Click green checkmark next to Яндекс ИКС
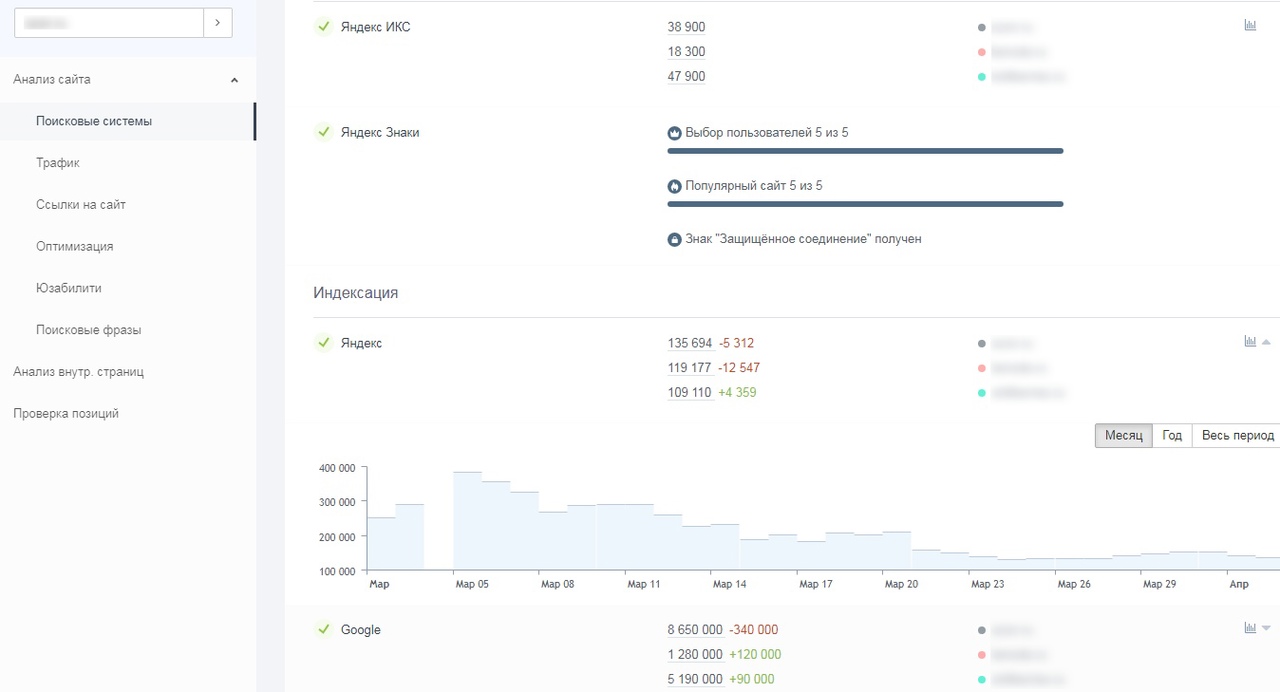Image resolution: width=1280 pixels, height=692 pixels. coord(323,27)
